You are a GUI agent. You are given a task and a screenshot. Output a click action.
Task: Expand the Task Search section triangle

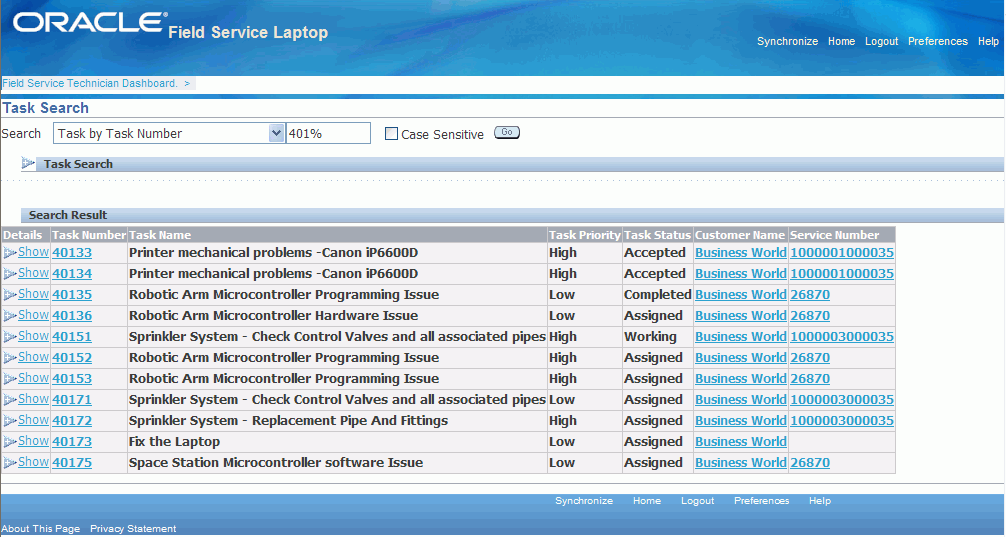(x=28, y=164)
